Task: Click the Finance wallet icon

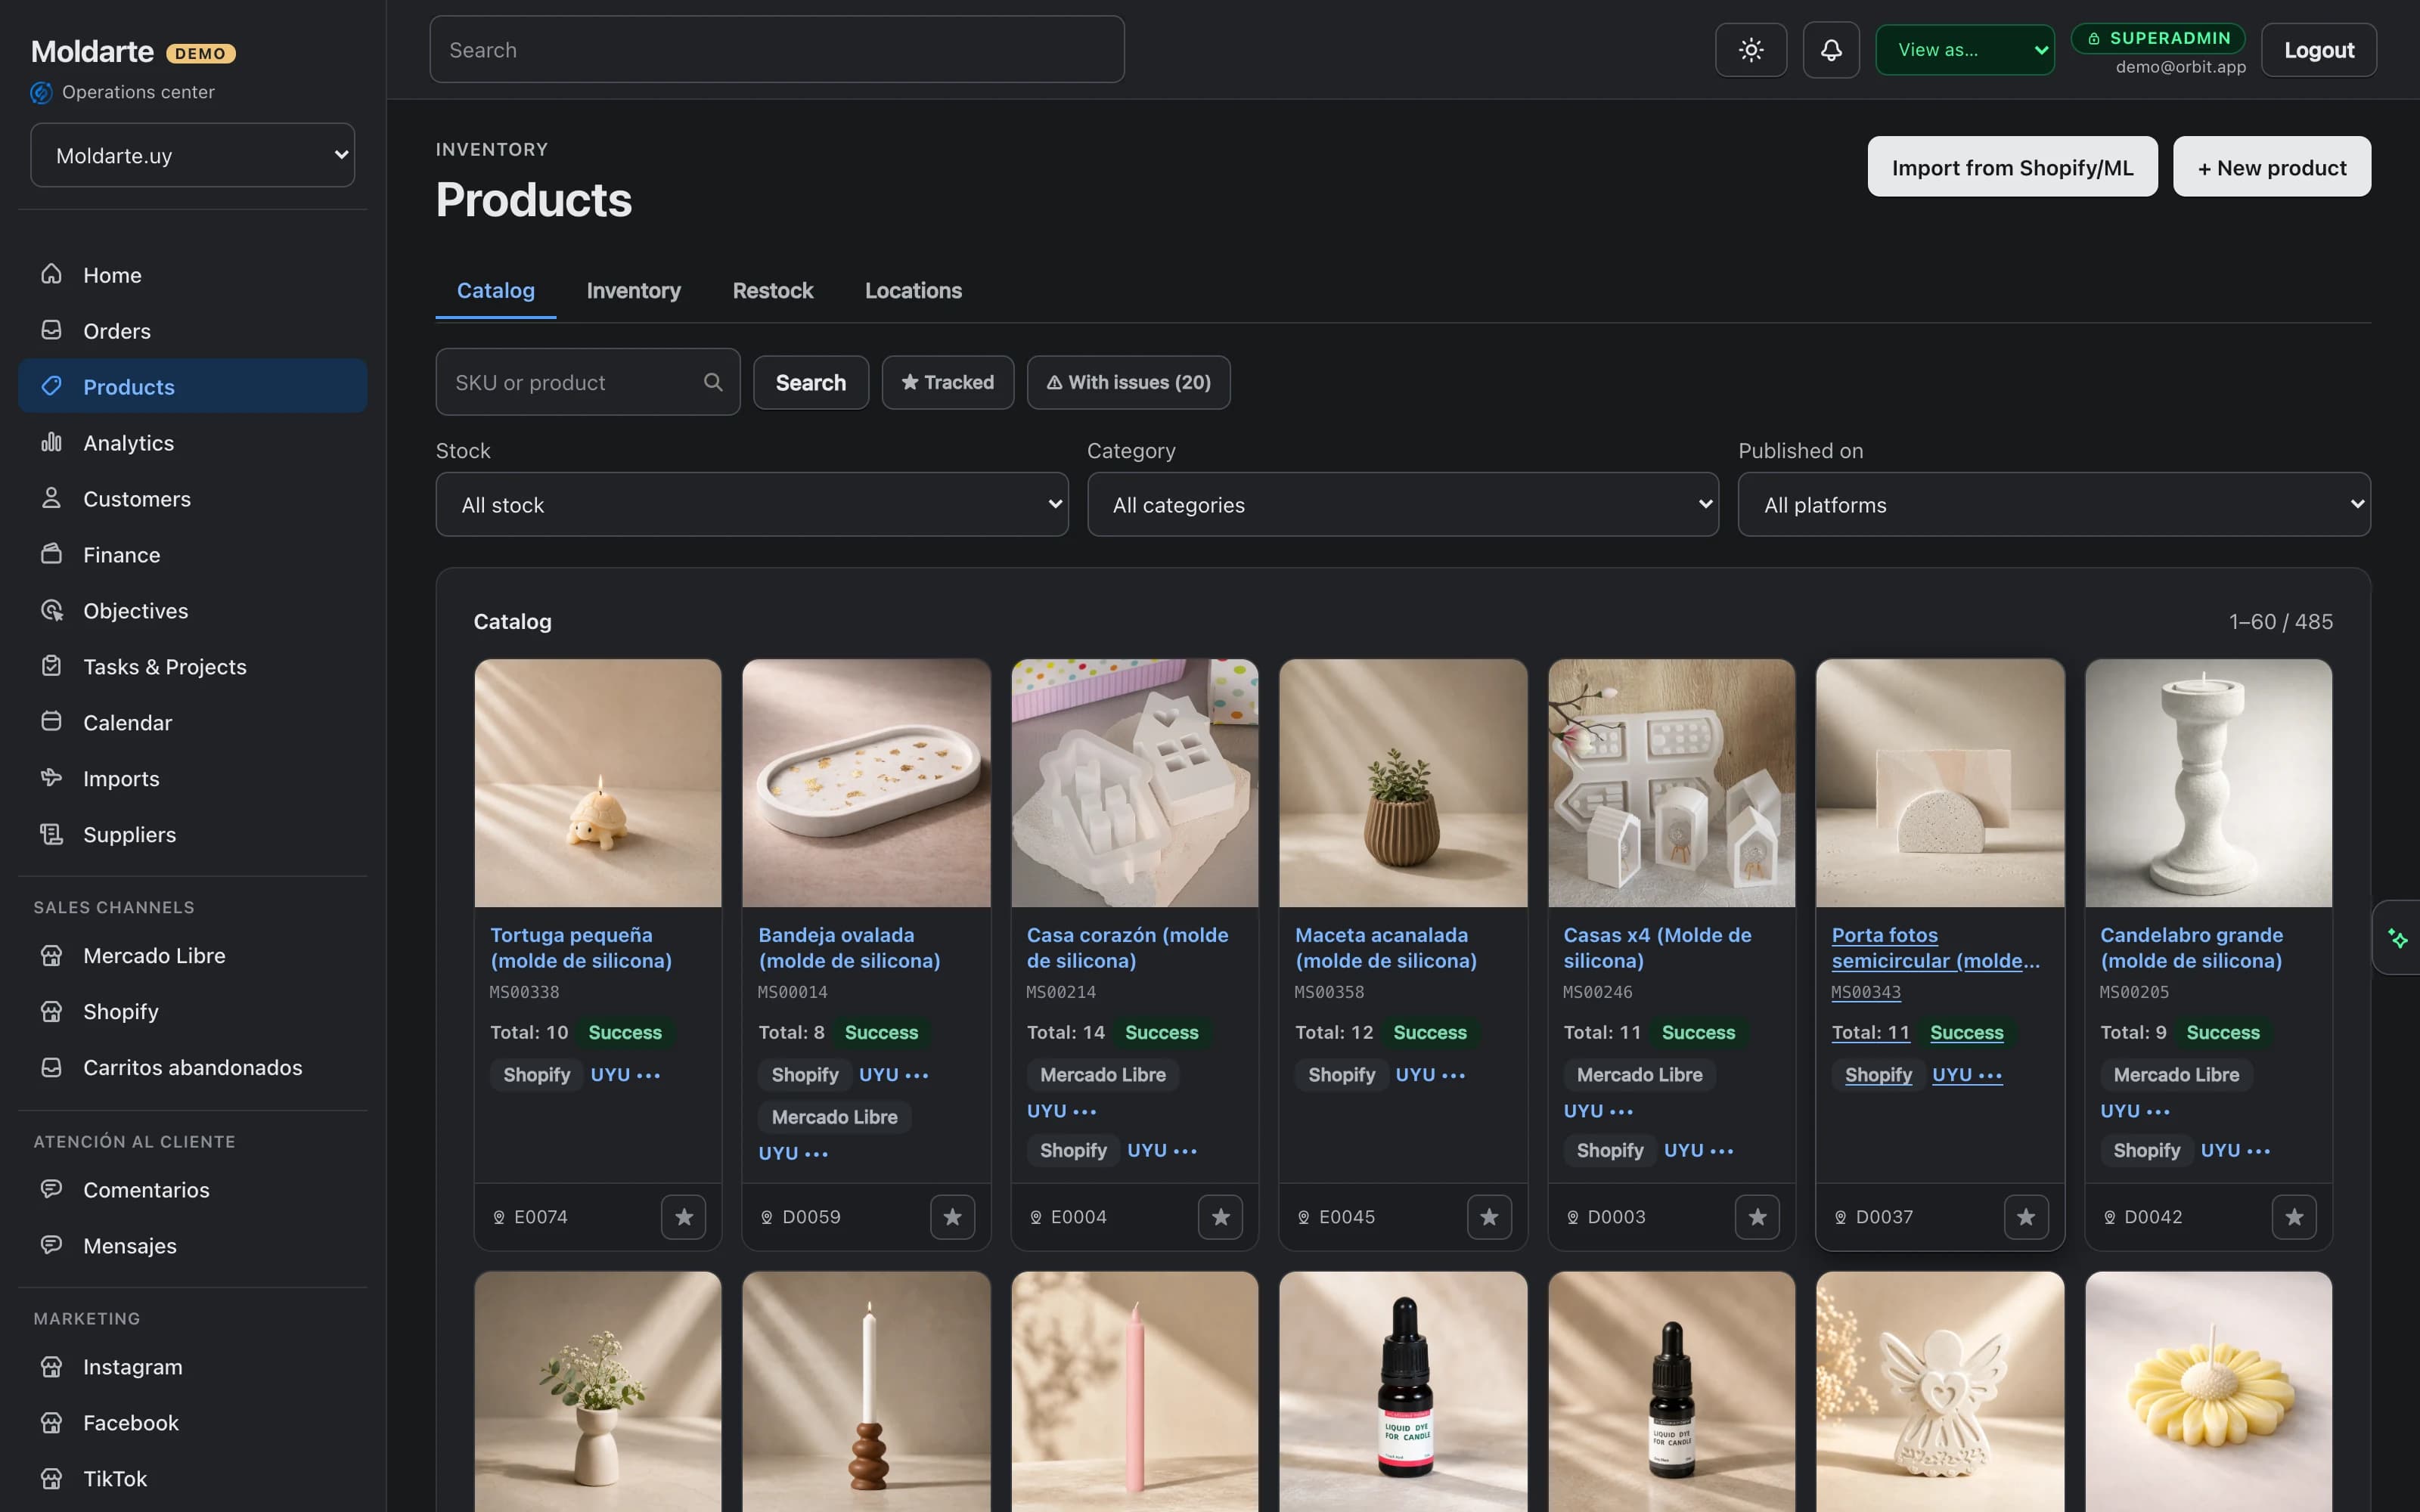Action: [52, 554]
